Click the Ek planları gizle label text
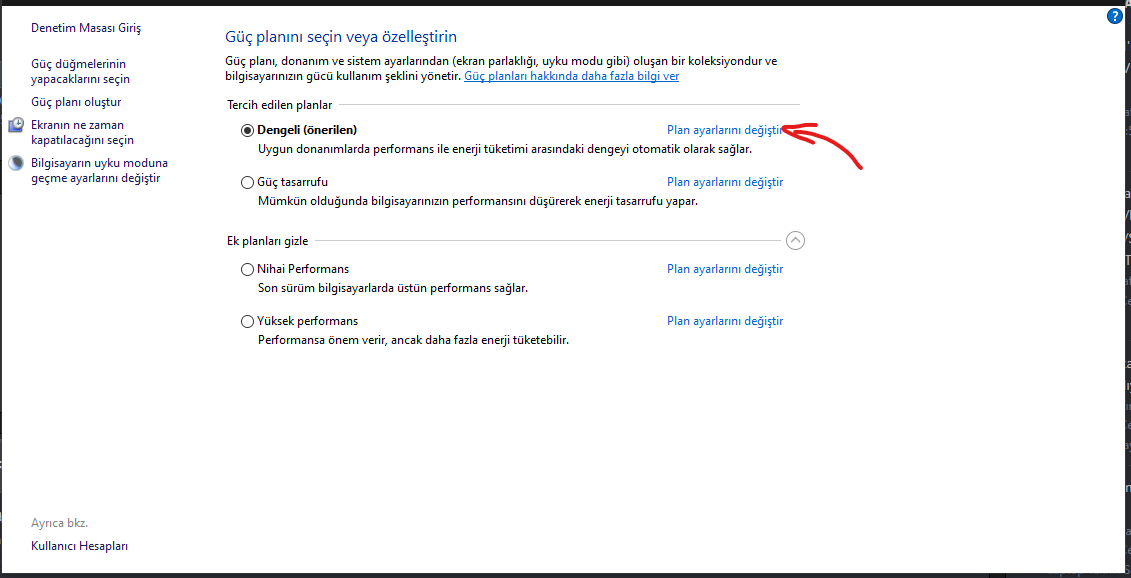This screenshot has height=578, width=1131. click(x=267, y=241)
